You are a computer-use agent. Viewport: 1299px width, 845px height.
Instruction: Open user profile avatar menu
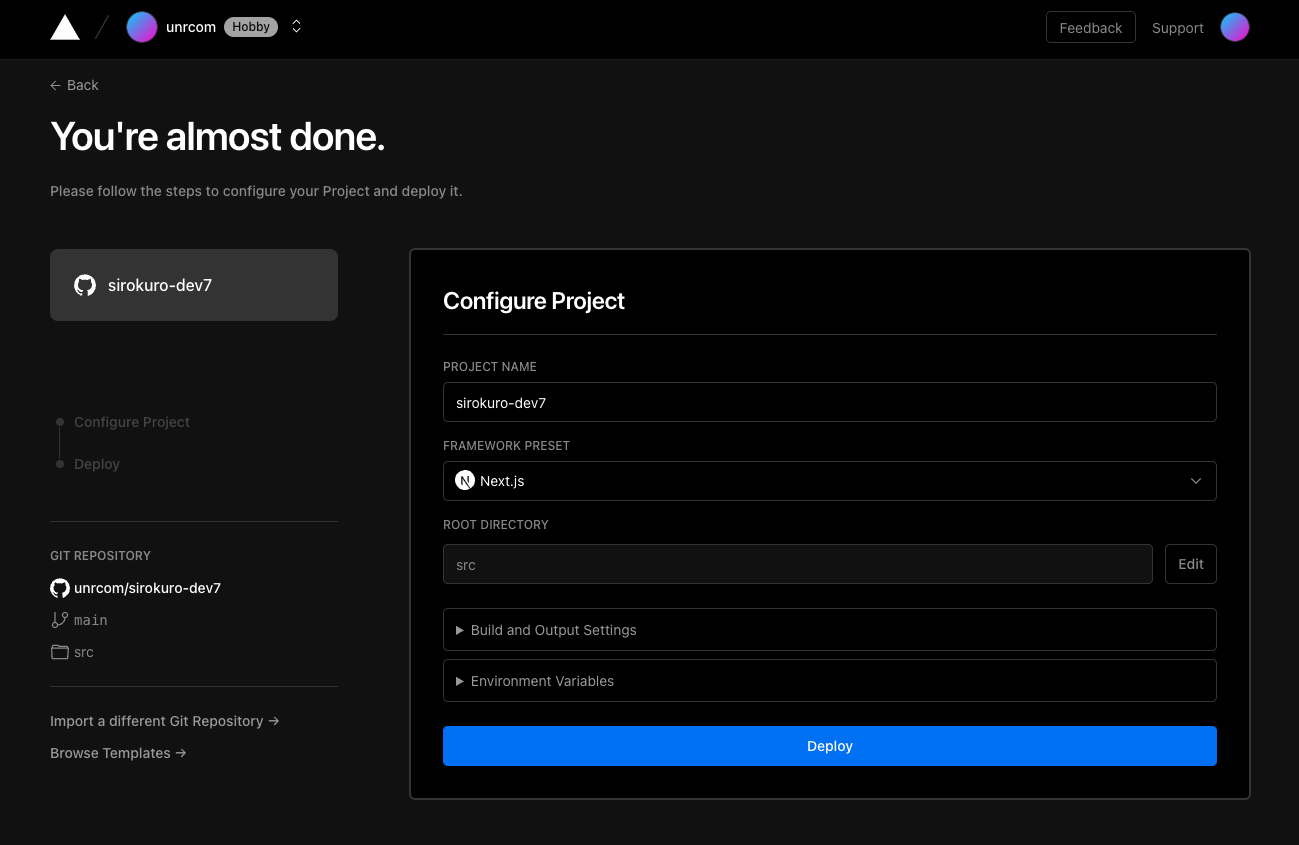coord(1235,27)
